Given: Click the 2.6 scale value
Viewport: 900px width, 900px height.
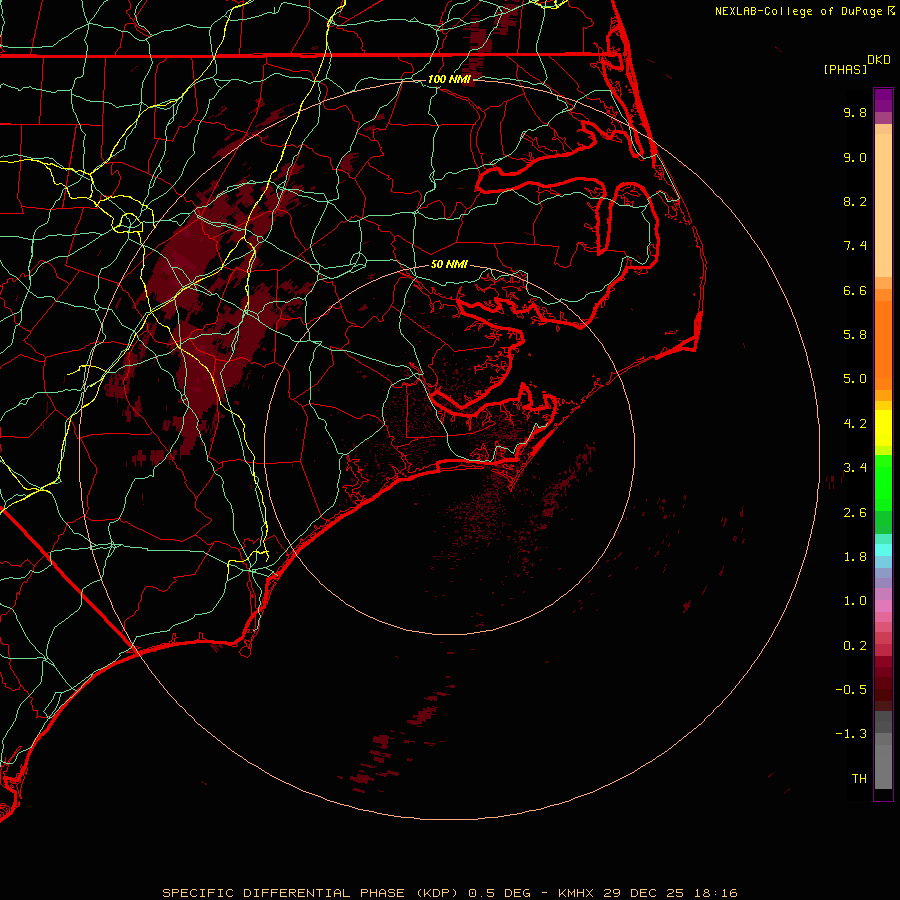Looking at the screenshot, I should pos(855,513).
